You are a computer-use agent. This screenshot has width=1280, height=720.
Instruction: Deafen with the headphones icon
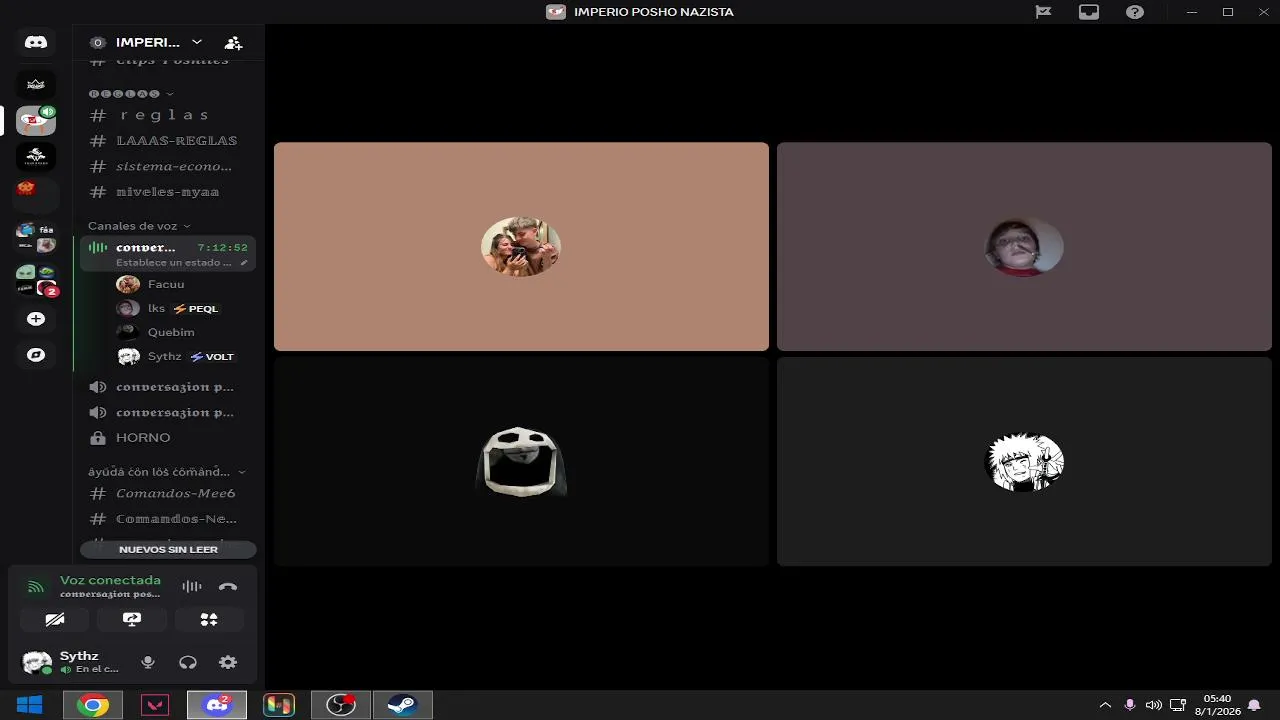(188, 662)
